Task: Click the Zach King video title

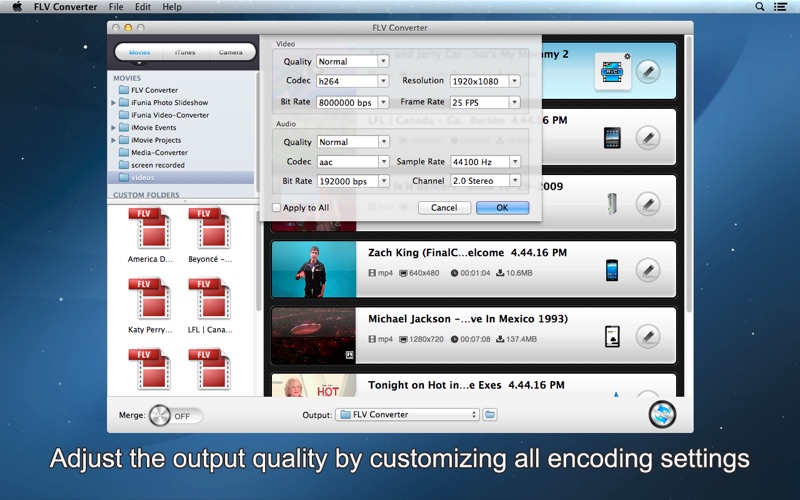Action: coord(467,253)
